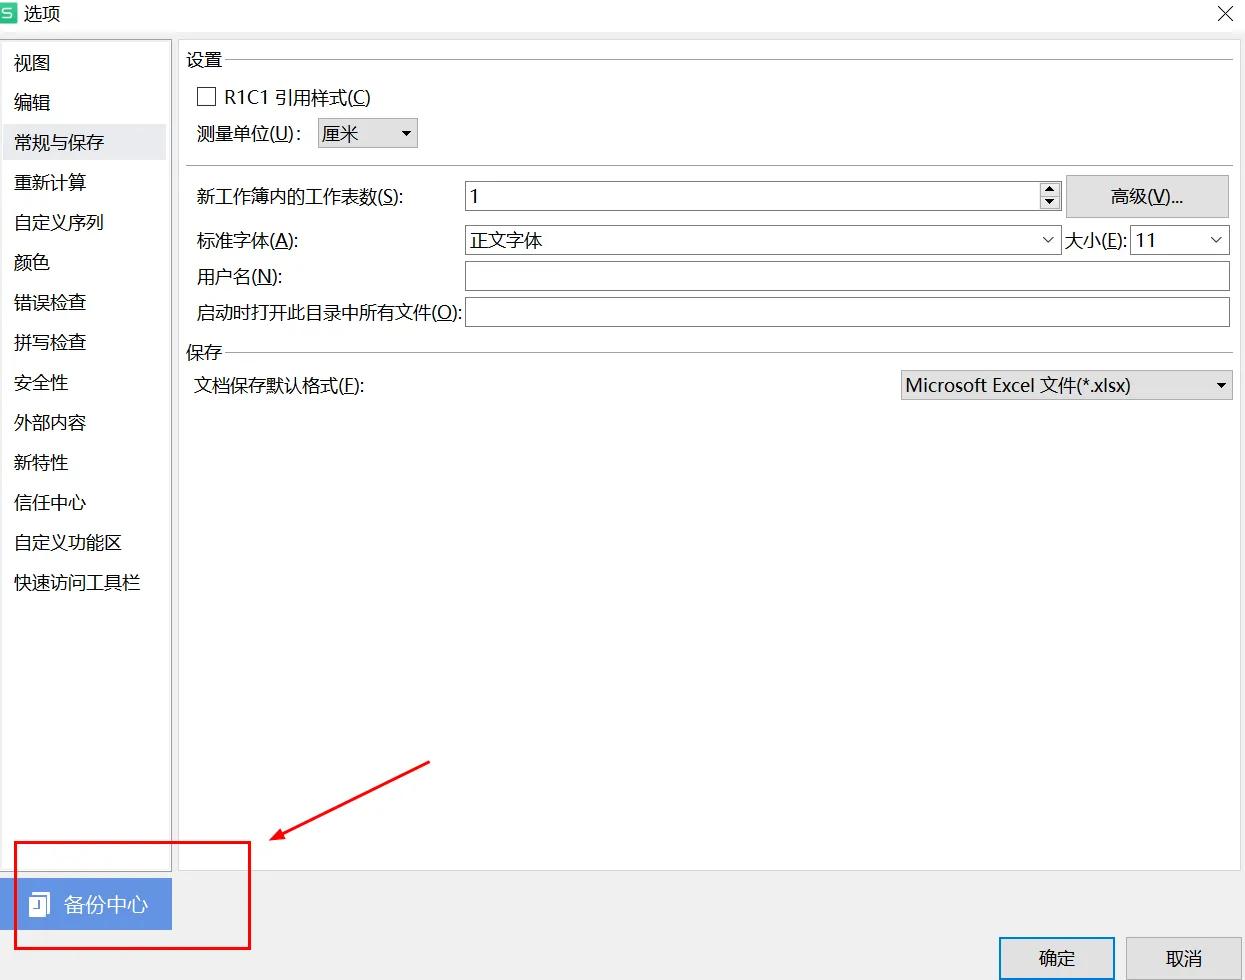
Task: Open the 文档保存默认格式 dropdown
Action: tap(1066, 385)
